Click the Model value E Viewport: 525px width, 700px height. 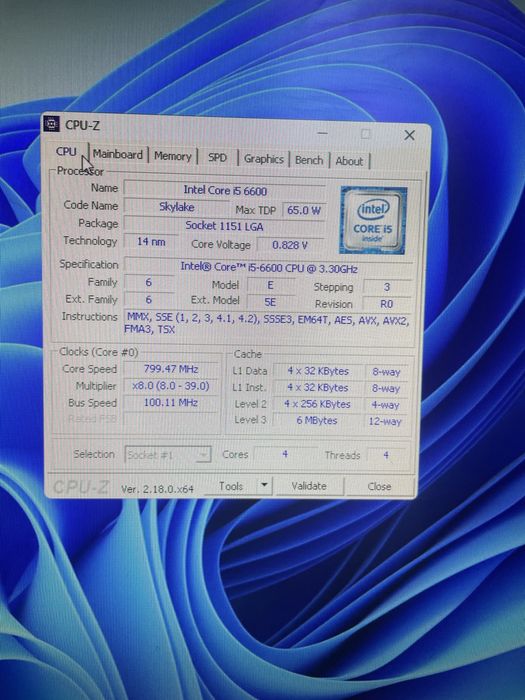pos(270,285)
